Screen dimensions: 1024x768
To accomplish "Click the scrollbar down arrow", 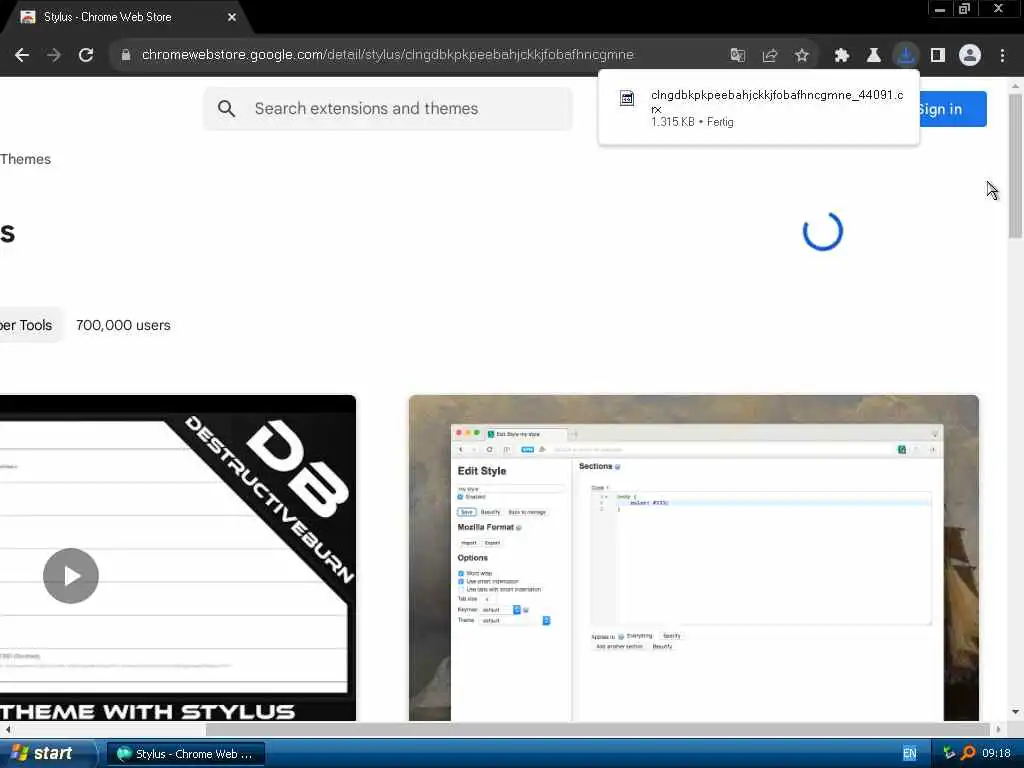I will [x=1015, y=712].
